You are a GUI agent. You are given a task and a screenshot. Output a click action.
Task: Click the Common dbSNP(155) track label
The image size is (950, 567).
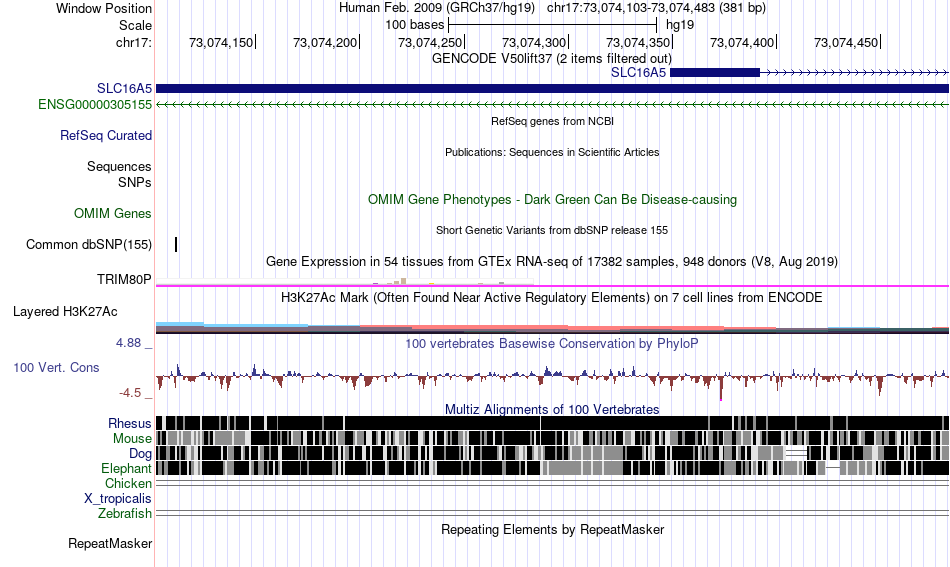coord(89,244)
